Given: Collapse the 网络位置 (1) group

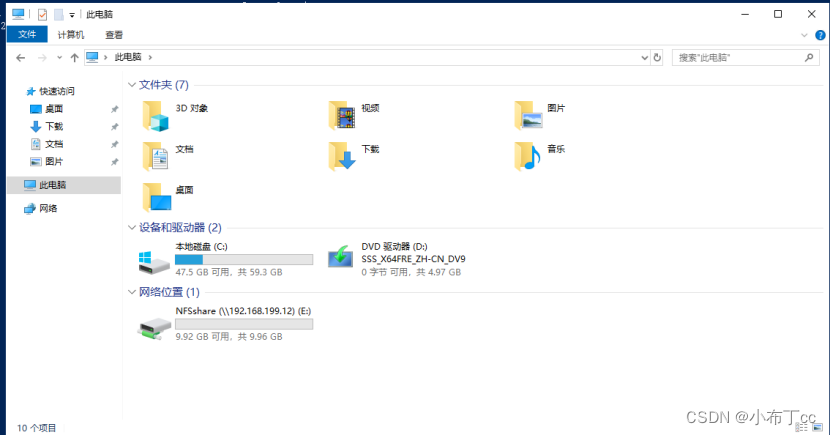Looking at the screenshot, I should (132, 292).
